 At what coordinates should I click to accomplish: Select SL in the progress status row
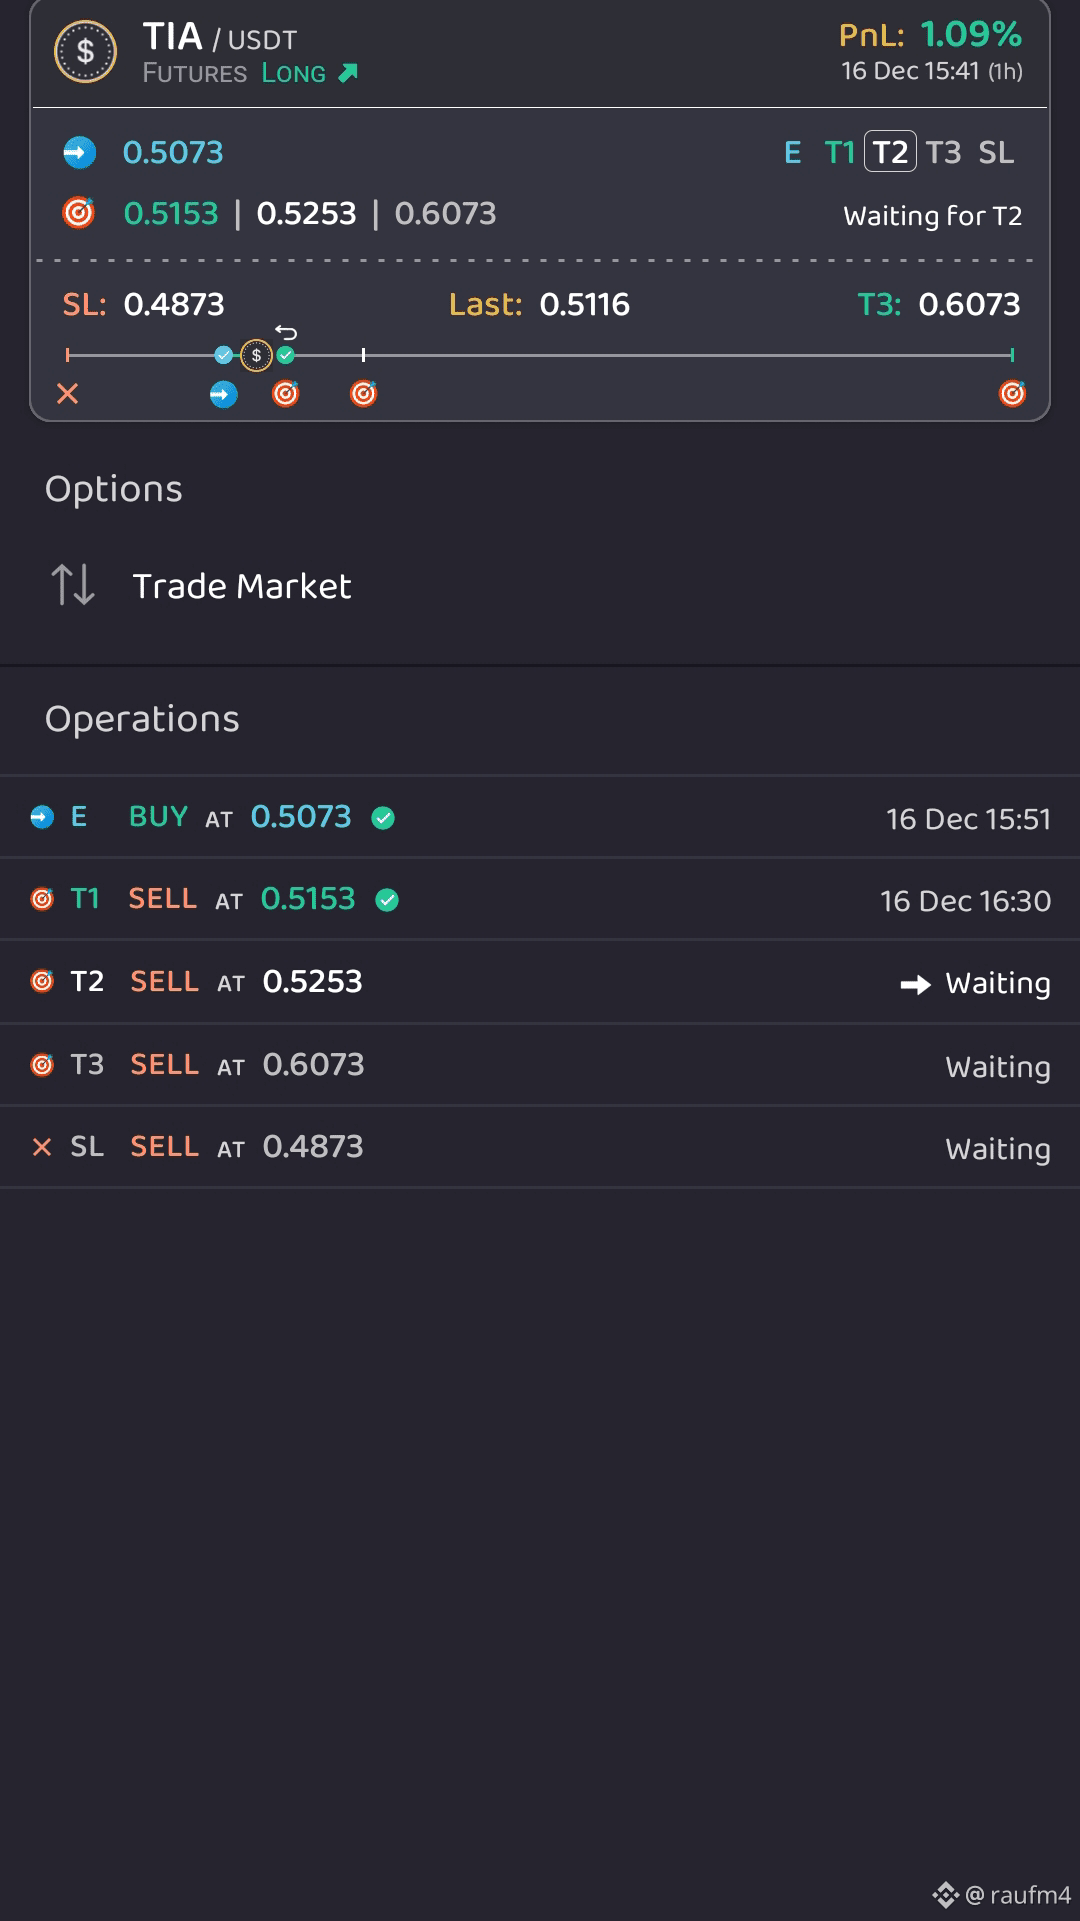pyautogui.click(x=994, y=152)
